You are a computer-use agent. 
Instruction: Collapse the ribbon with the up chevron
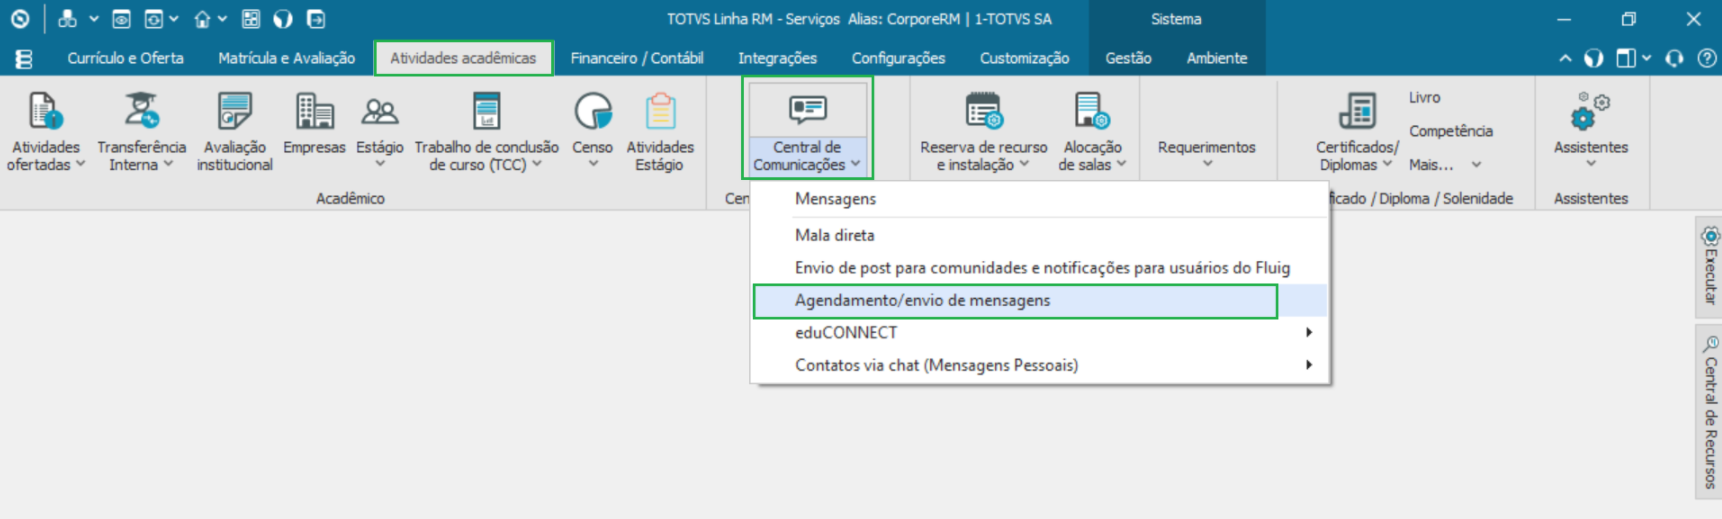[1565, 58]
